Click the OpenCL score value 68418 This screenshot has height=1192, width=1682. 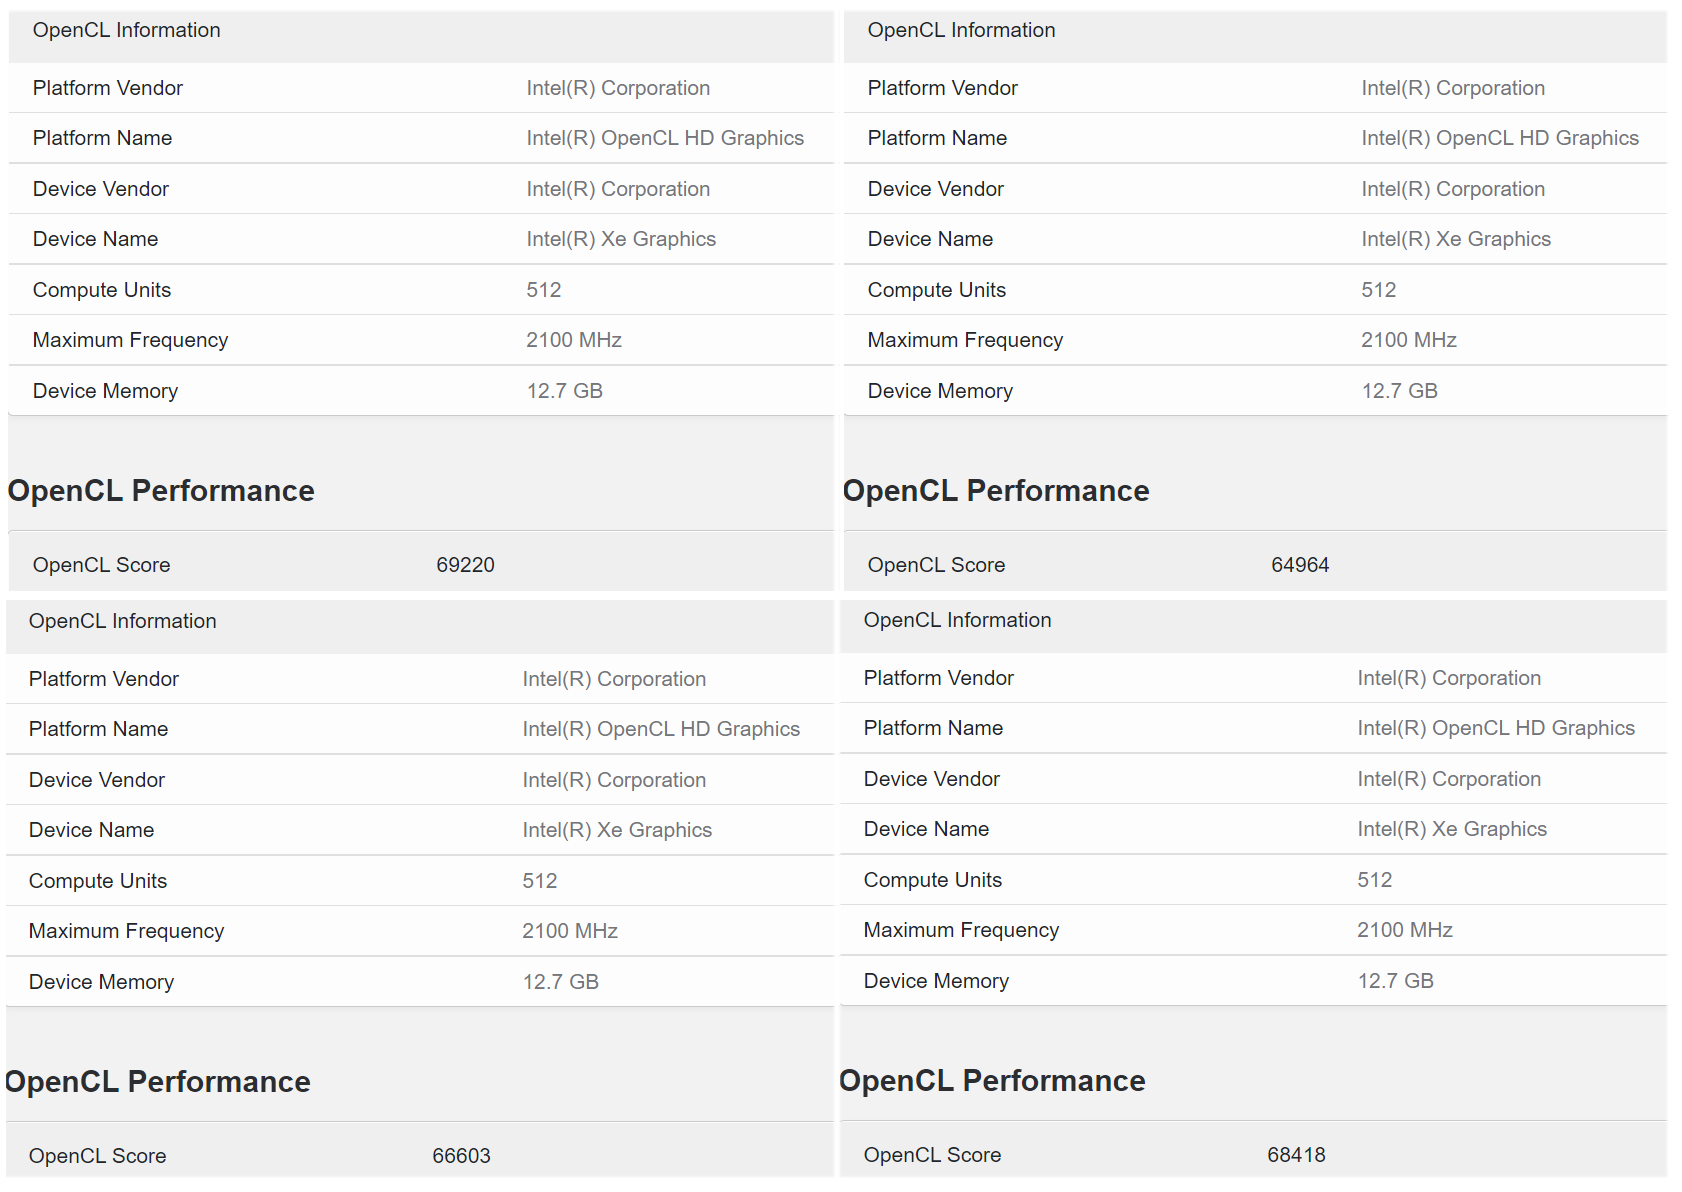tap(1296, 1155)
